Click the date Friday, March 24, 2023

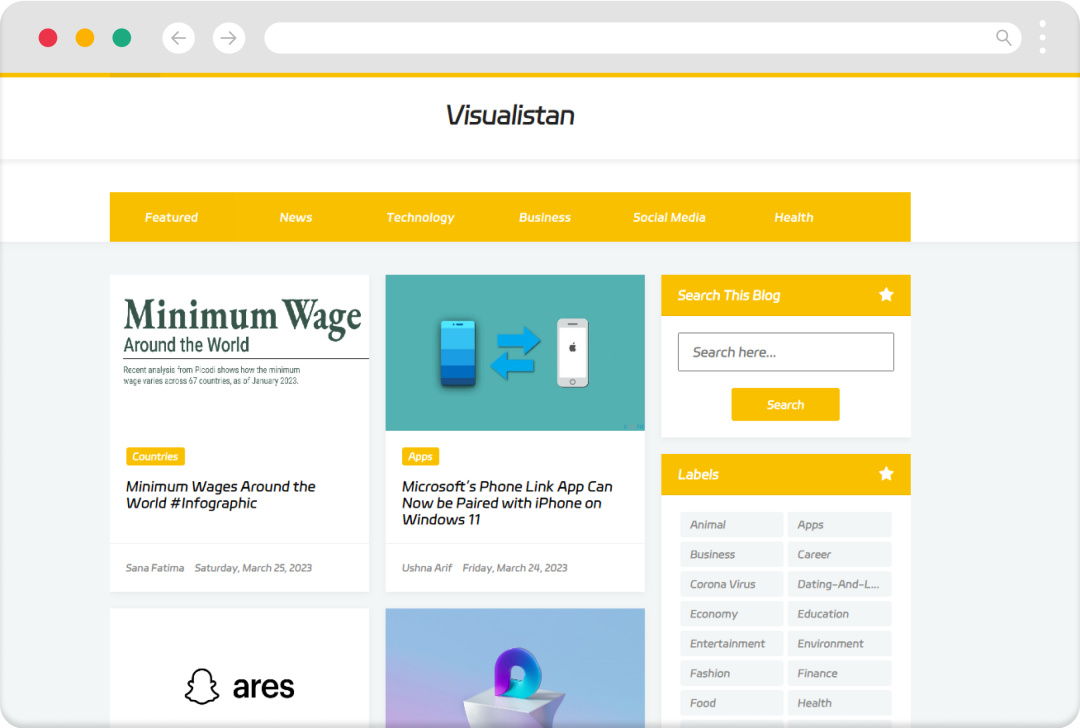point(515,568)
